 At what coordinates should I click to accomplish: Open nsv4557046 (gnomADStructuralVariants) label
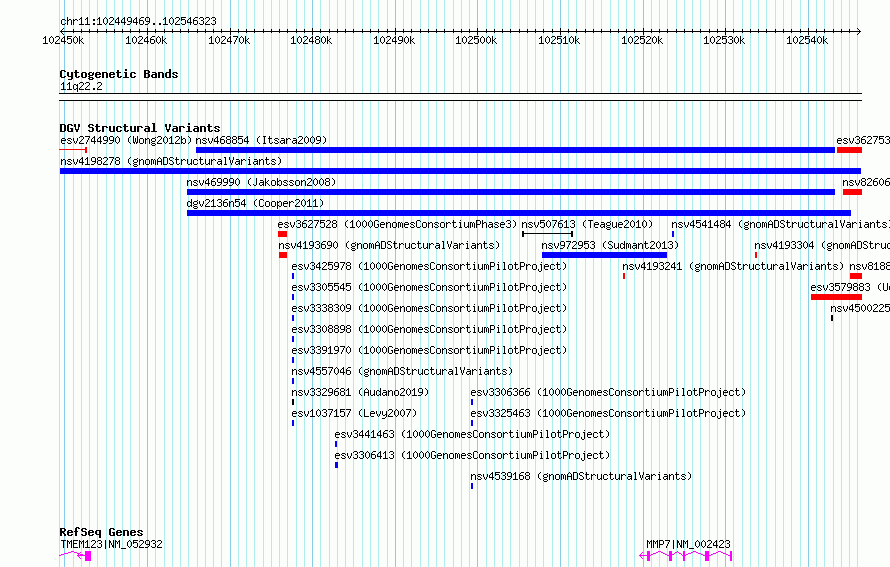click(402, 371)
